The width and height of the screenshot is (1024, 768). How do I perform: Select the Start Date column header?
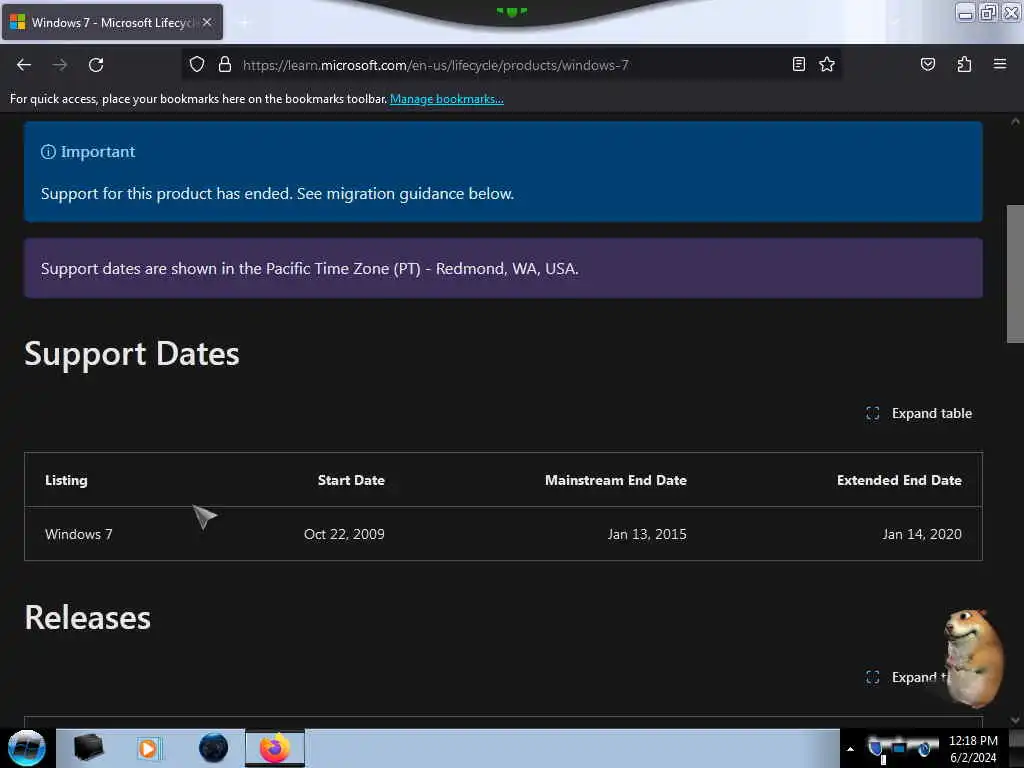[x=351, y=480]
